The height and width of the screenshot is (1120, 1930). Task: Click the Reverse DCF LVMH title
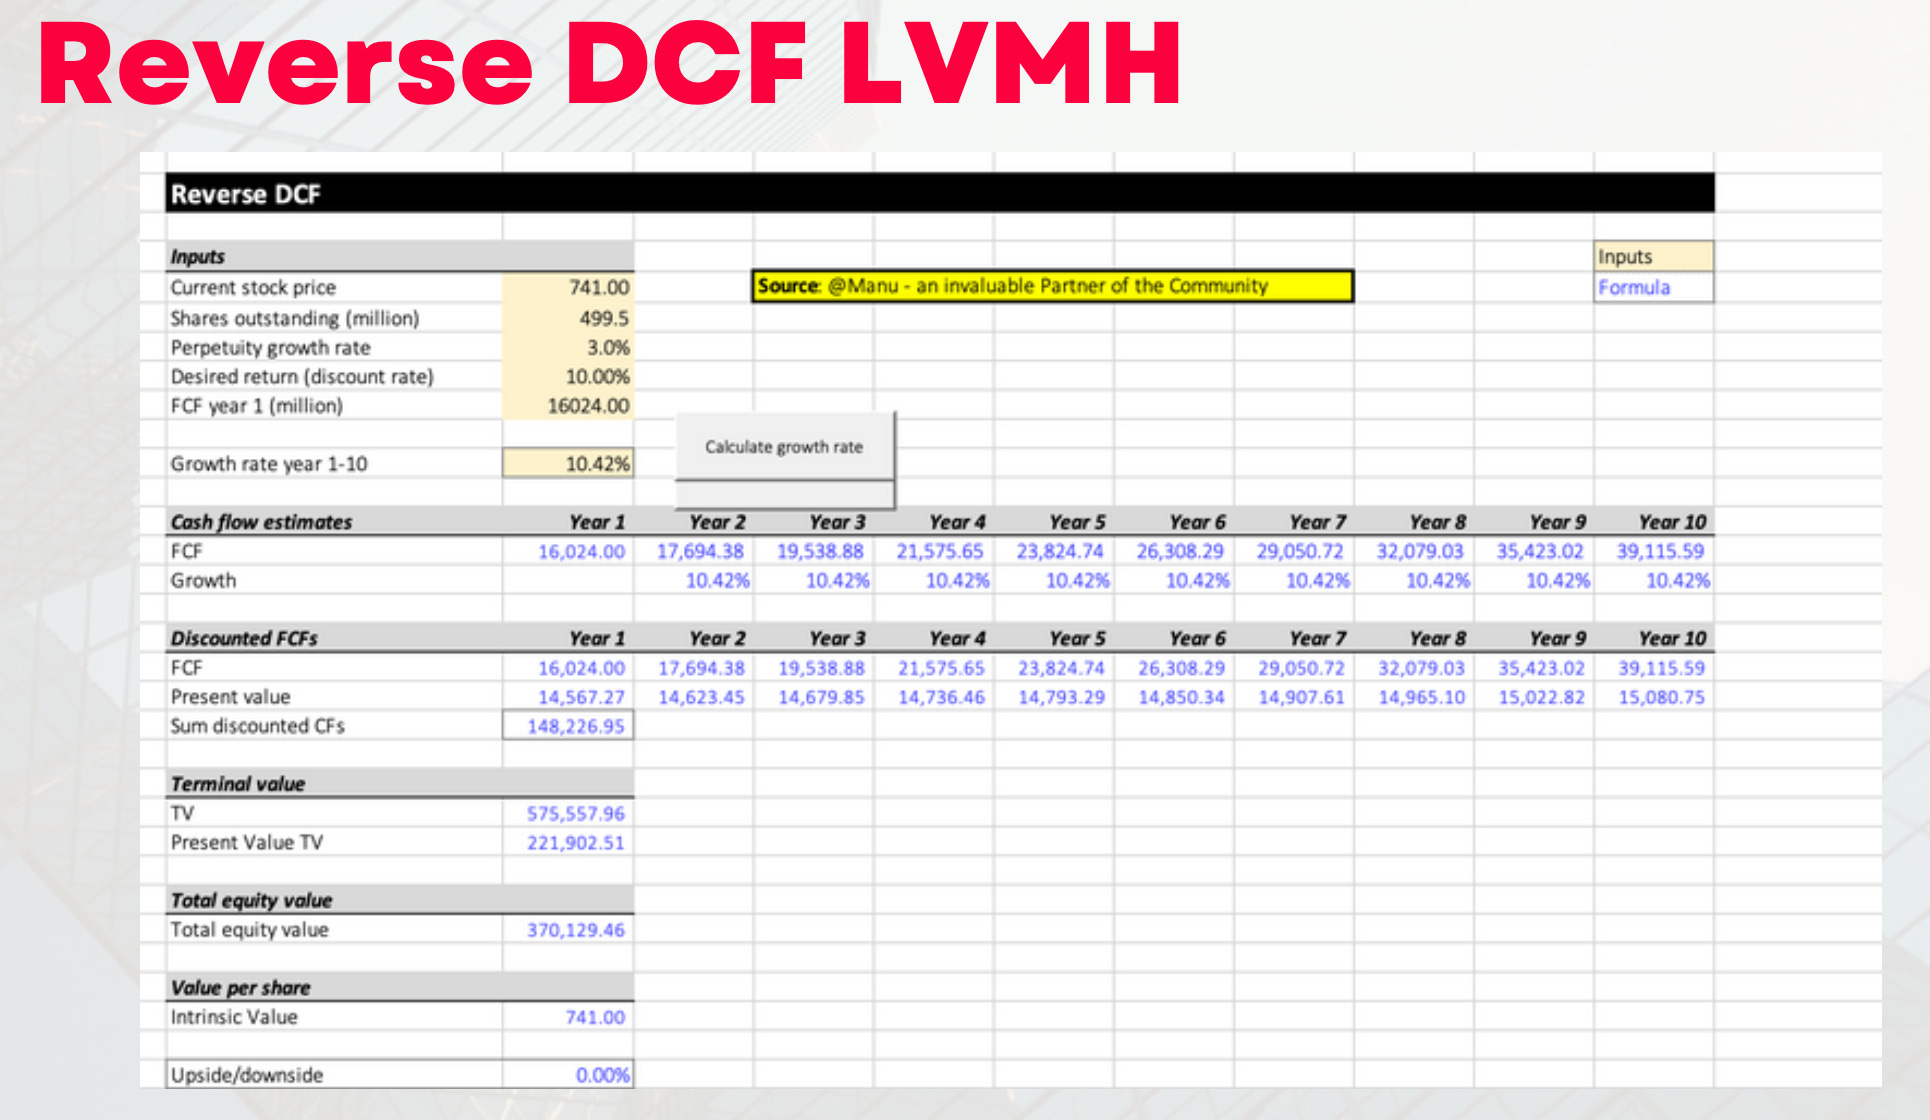(x=610, y=64)
